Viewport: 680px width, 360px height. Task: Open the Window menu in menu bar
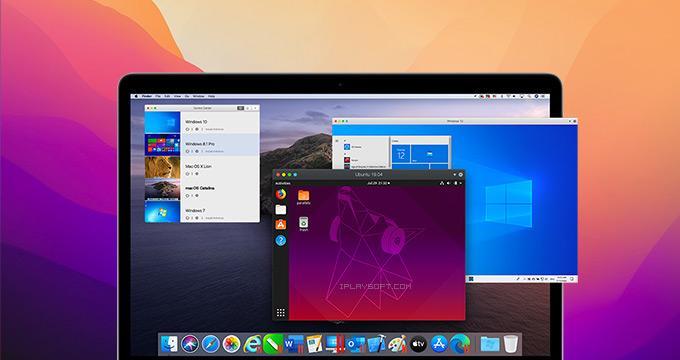point(198,96)
